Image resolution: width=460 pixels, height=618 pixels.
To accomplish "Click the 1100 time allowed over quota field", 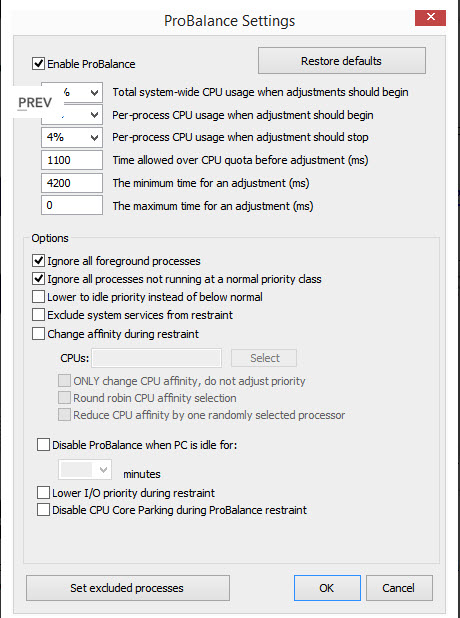I will coord(72,160).
